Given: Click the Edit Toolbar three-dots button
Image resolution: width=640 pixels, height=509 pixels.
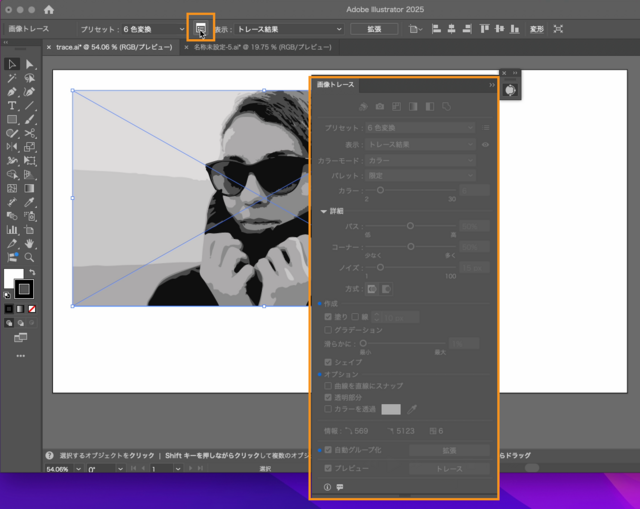Looking at the screenshot, I should (20, 356).
